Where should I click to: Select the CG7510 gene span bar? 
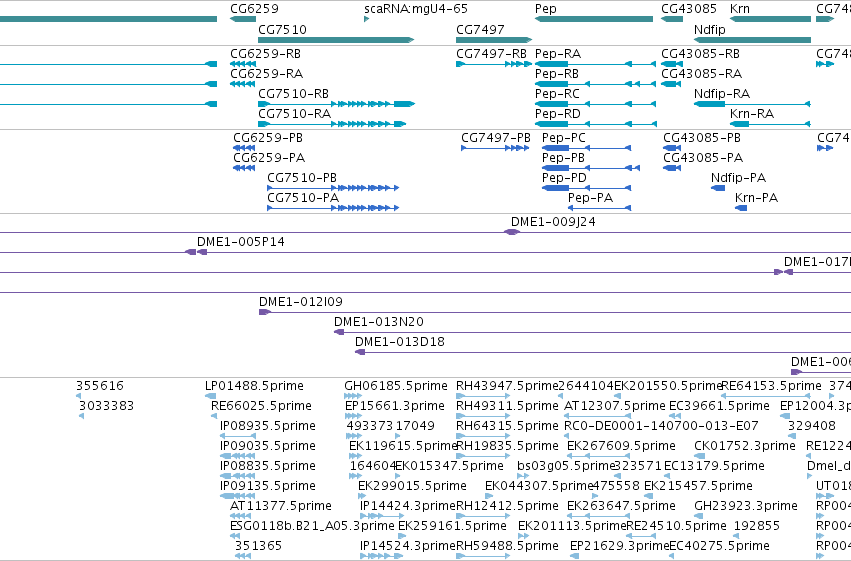pos(336,40)
